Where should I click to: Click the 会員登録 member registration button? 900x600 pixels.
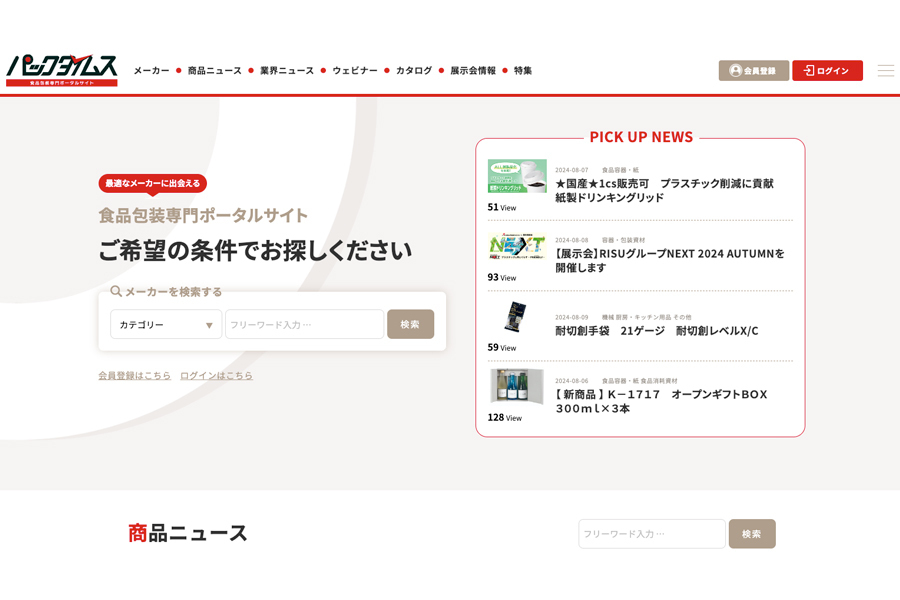point(753,71)
